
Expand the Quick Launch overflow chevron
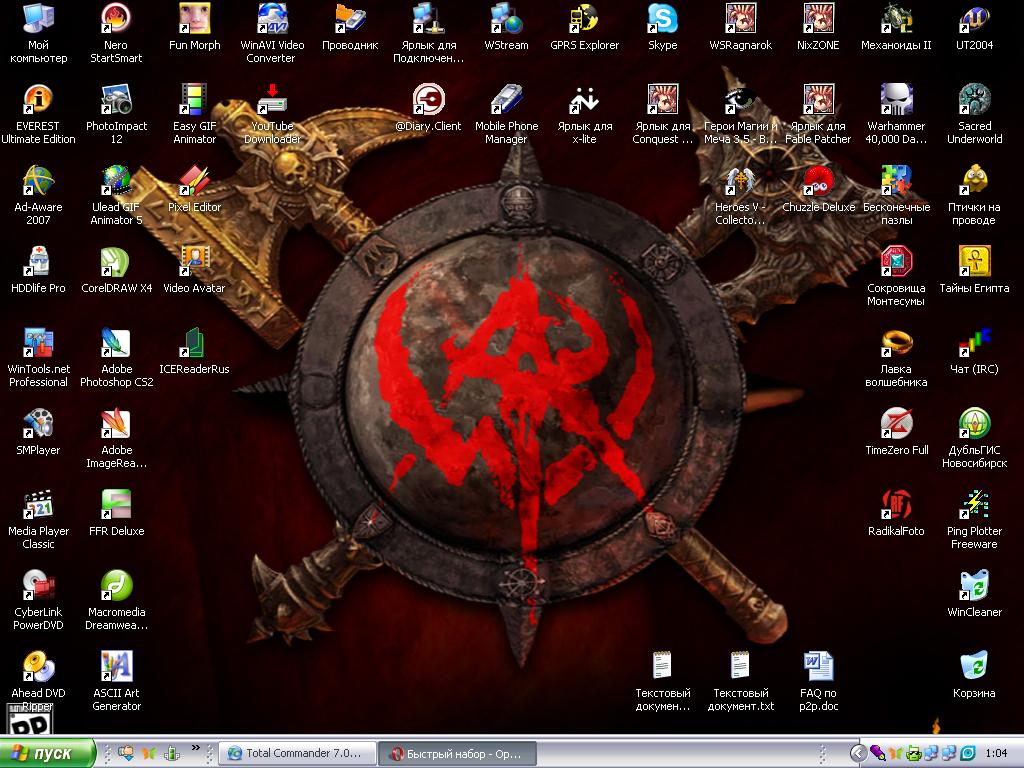[x=196, y=747]
